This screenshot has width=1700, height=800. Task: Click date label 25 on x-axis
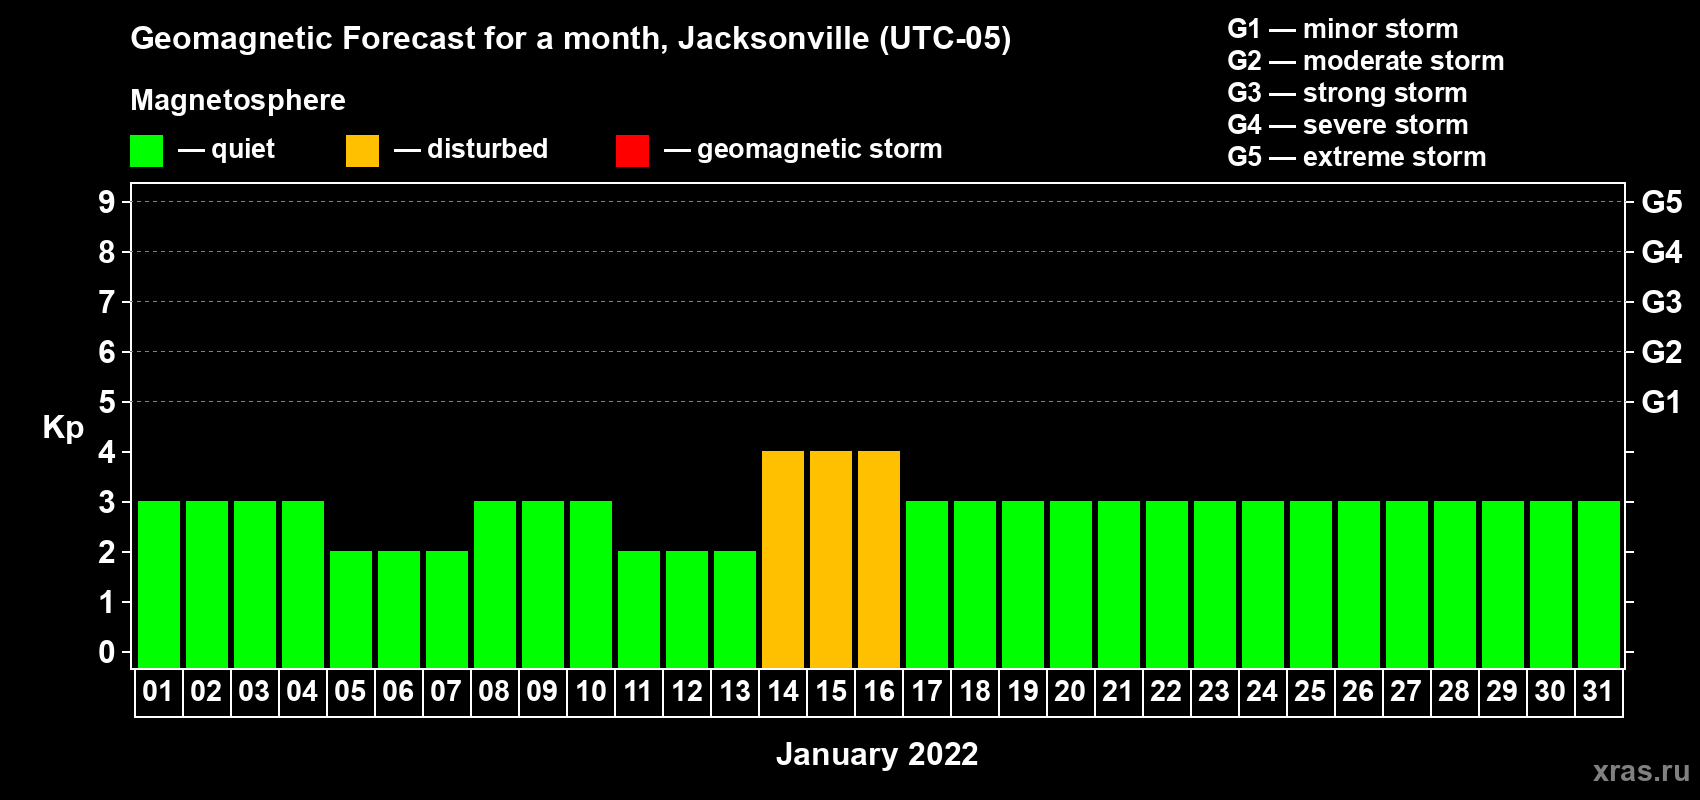tap(1310, 691)
